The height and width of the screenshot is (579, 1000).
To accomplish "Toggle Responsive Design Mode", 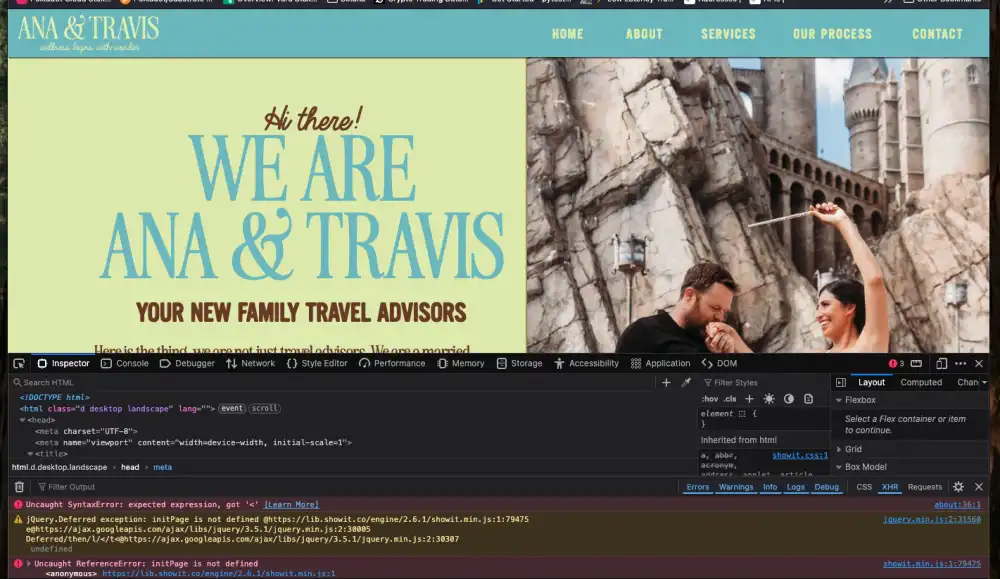I will point(941,363).
